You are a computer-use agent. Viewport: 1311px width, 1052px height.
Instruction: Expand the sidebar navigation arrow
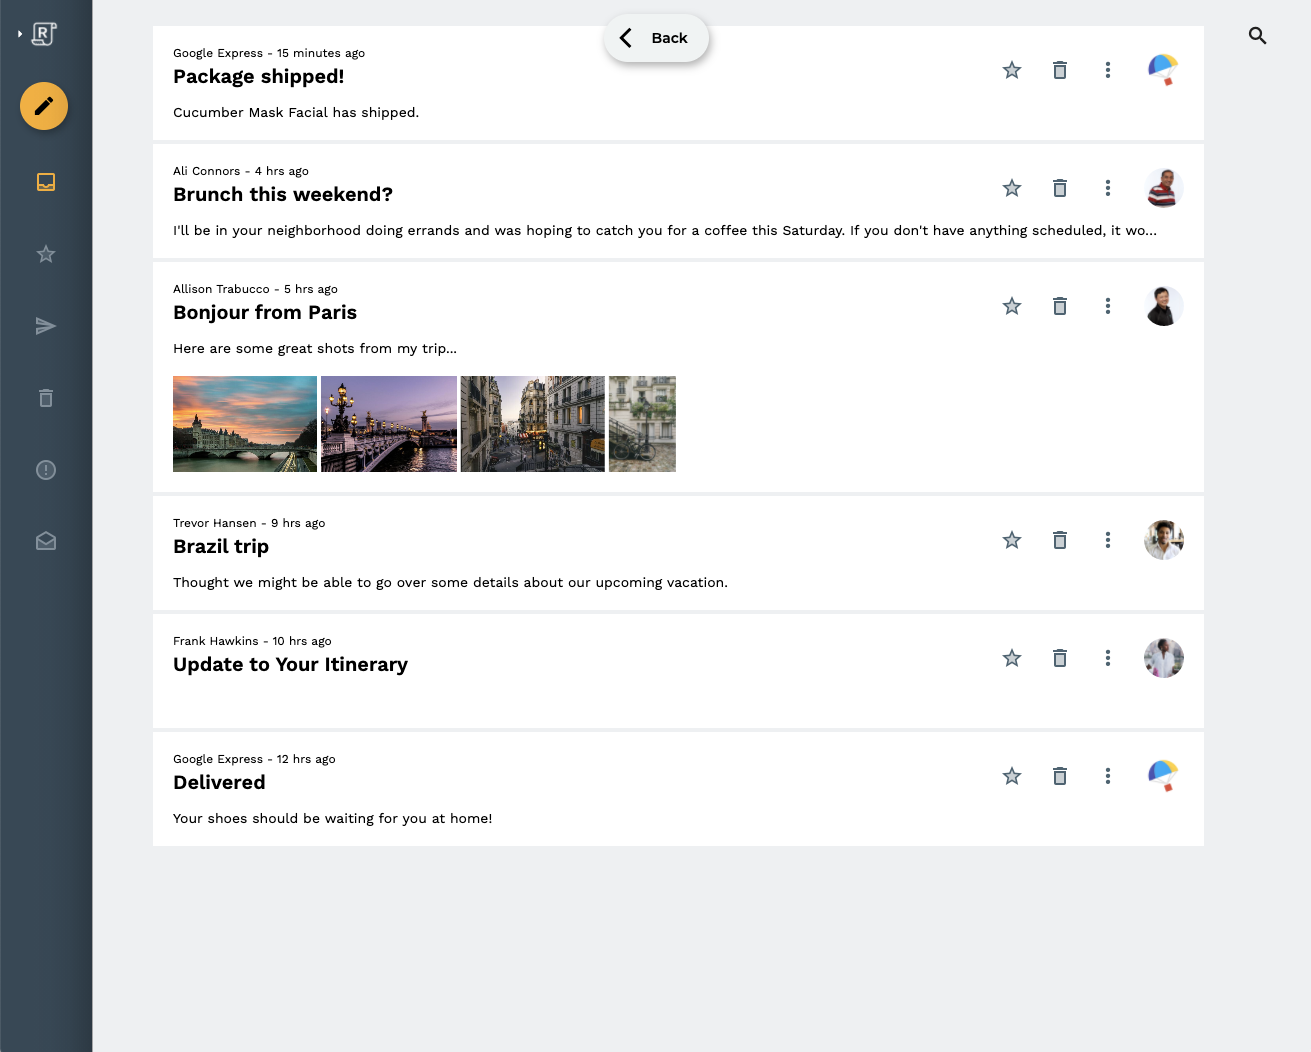[x=18, y=33]
